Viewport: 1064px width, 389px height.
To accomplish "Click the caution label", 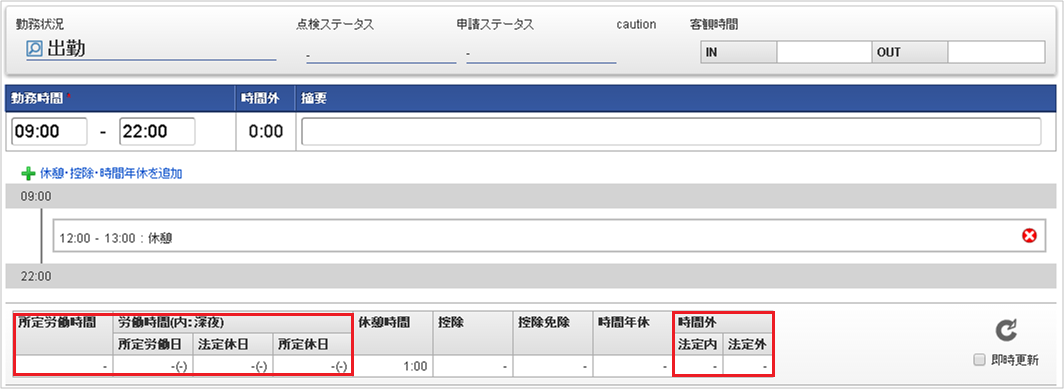I will [636, 24].
